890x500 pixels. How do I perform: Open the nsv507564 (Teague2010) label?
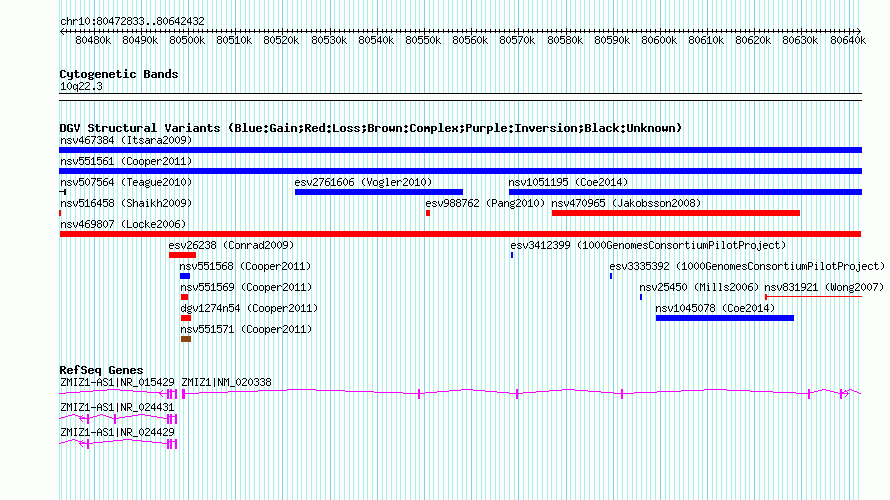pos(126,182)
